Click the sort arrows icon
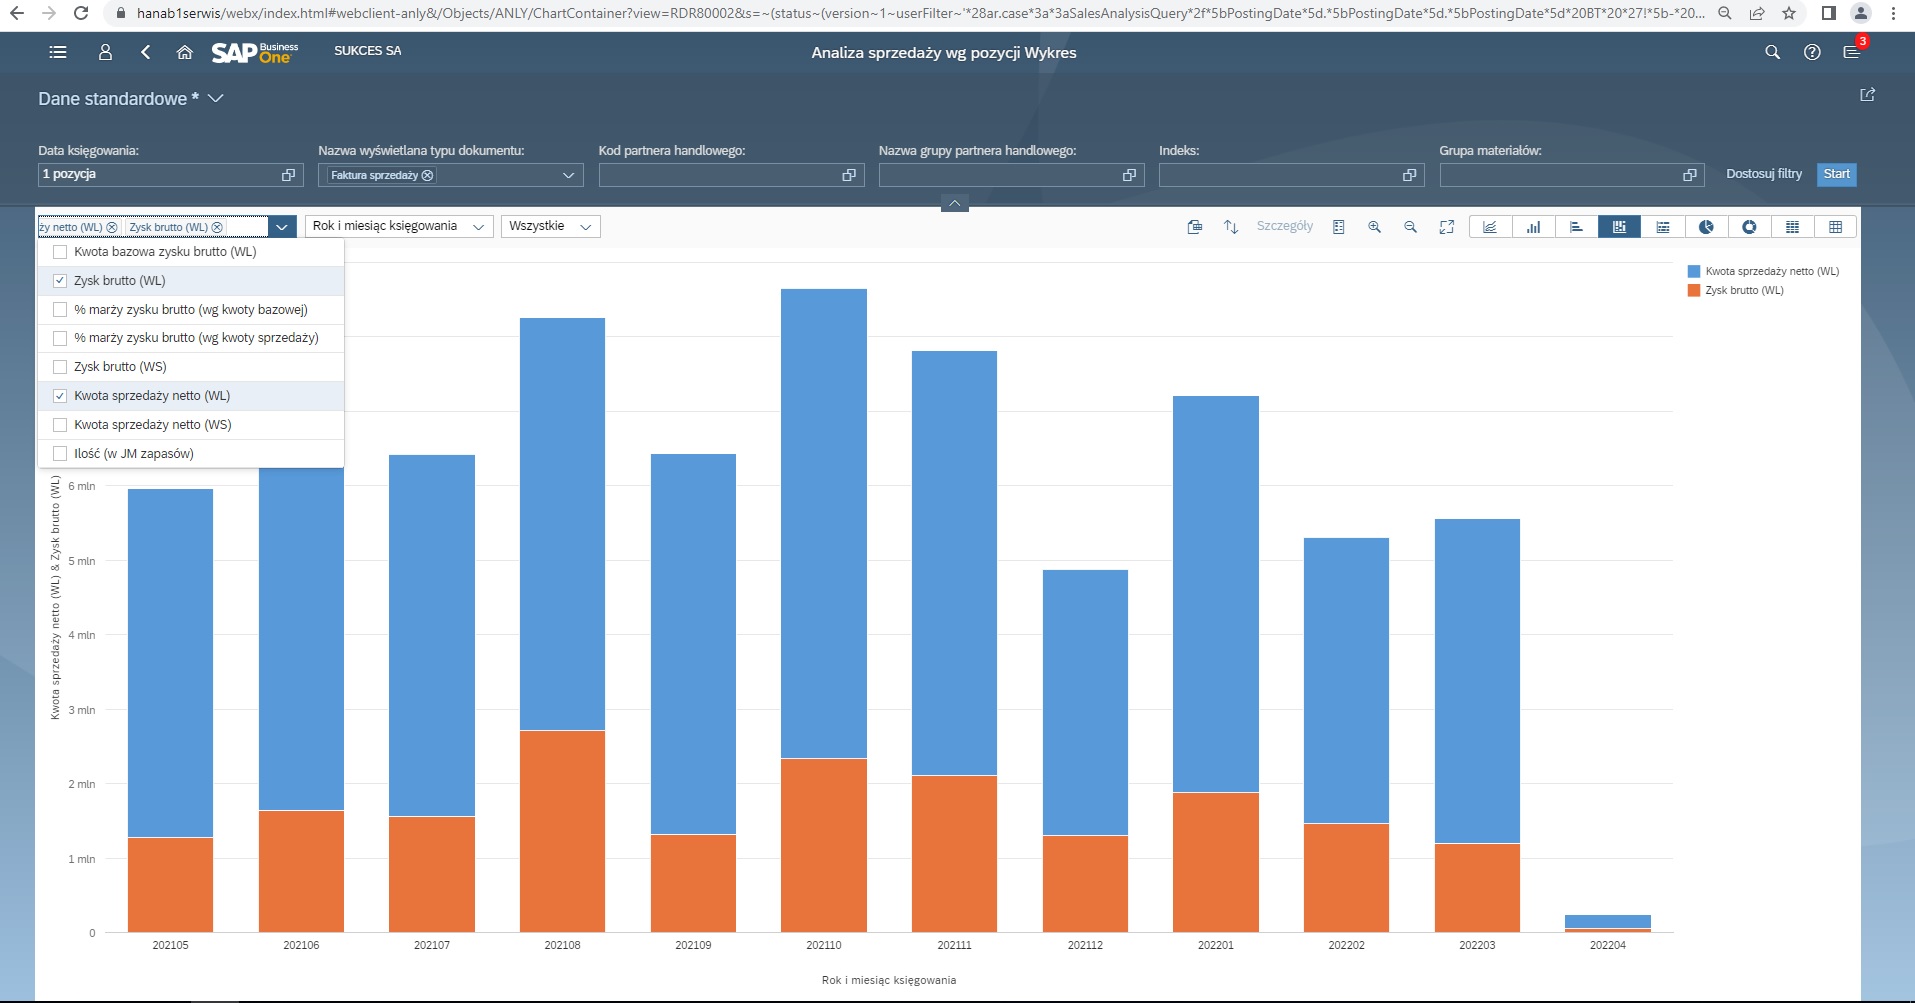1915x1003 pixels. [1231, 227]
